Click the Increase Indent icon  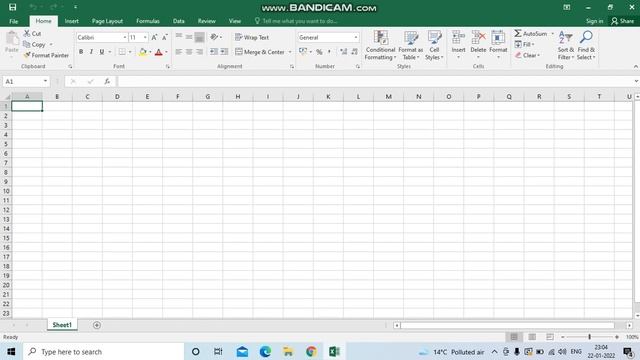pos(224,52)
